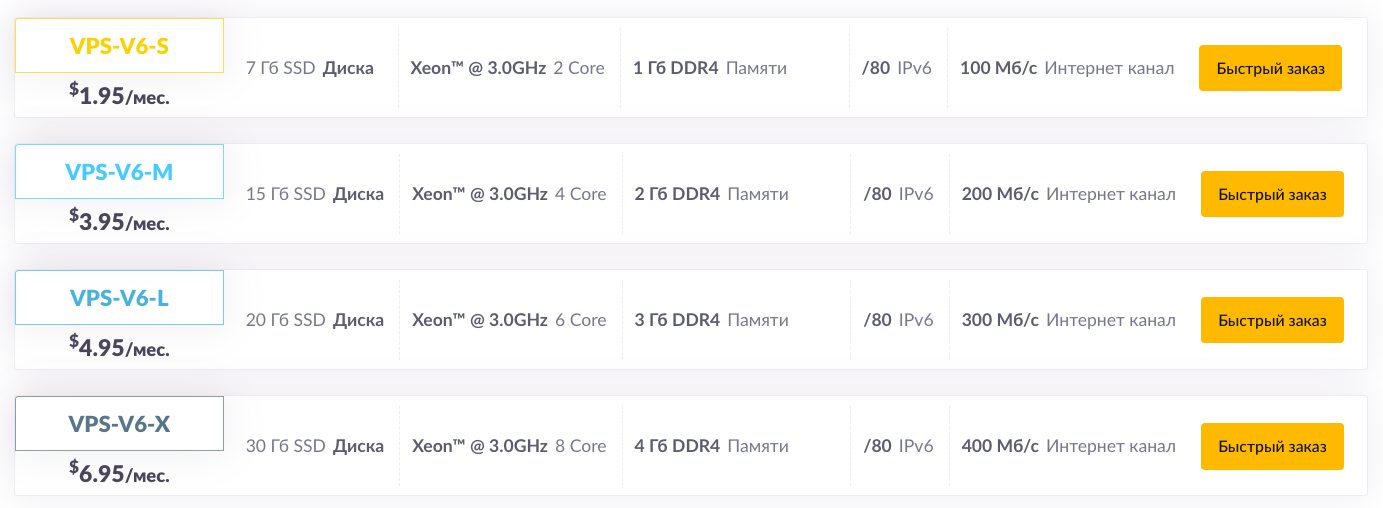This screenshot has width=1383, height=508.
Task: Click the $4.95/мес. price
Action: (119, 347)
